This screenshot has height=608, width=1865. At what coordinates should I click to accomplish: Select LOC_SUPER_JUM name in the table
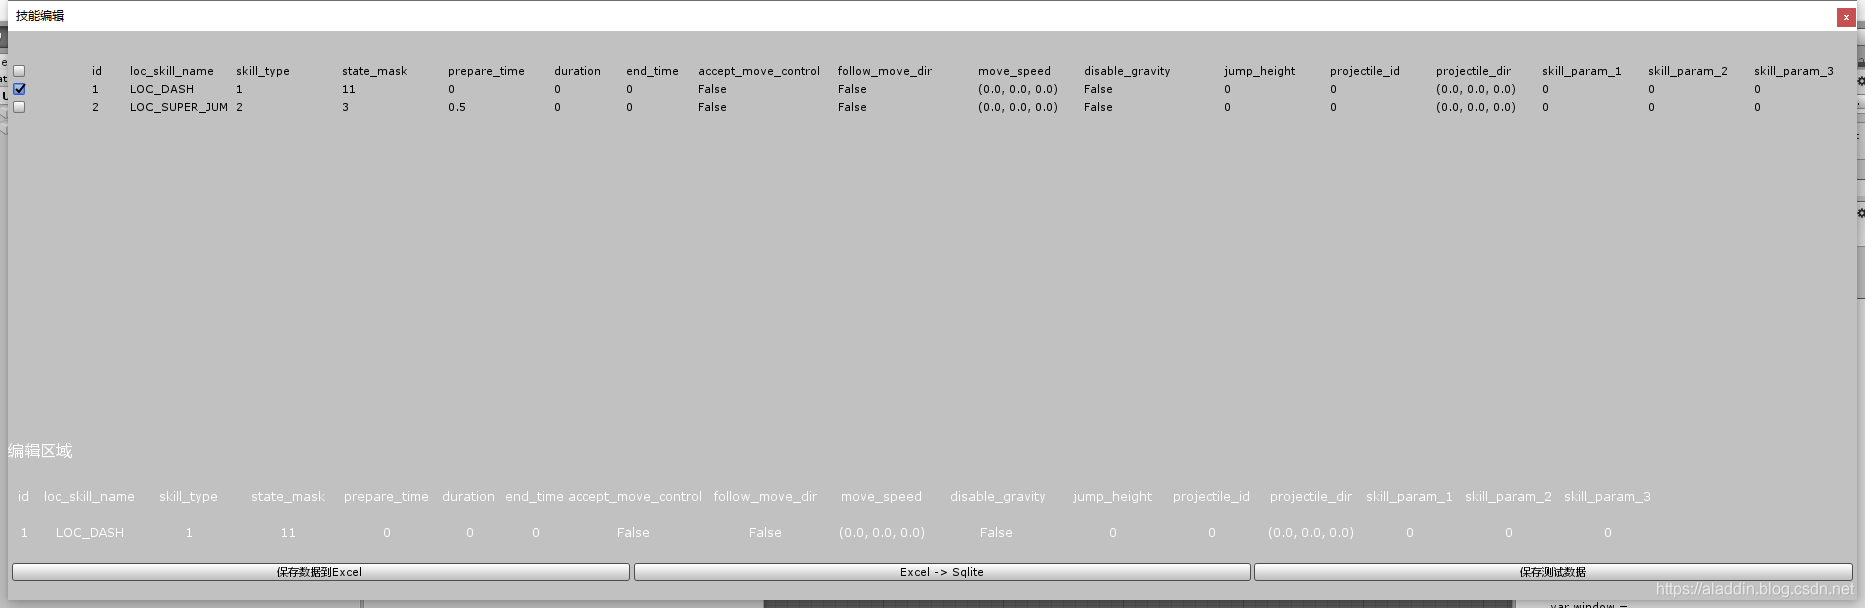coord(179,107)
